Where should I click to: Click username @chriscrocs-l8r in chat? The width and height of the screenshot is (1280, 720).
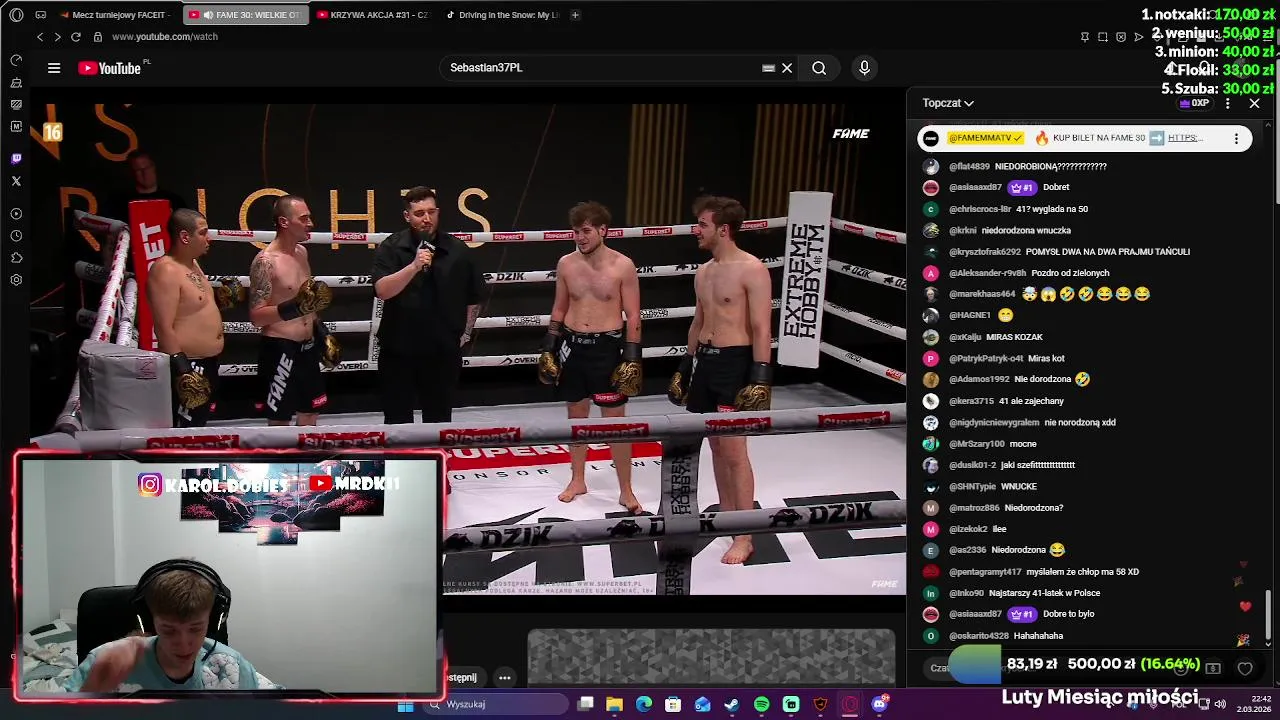(x=980, y=209)
